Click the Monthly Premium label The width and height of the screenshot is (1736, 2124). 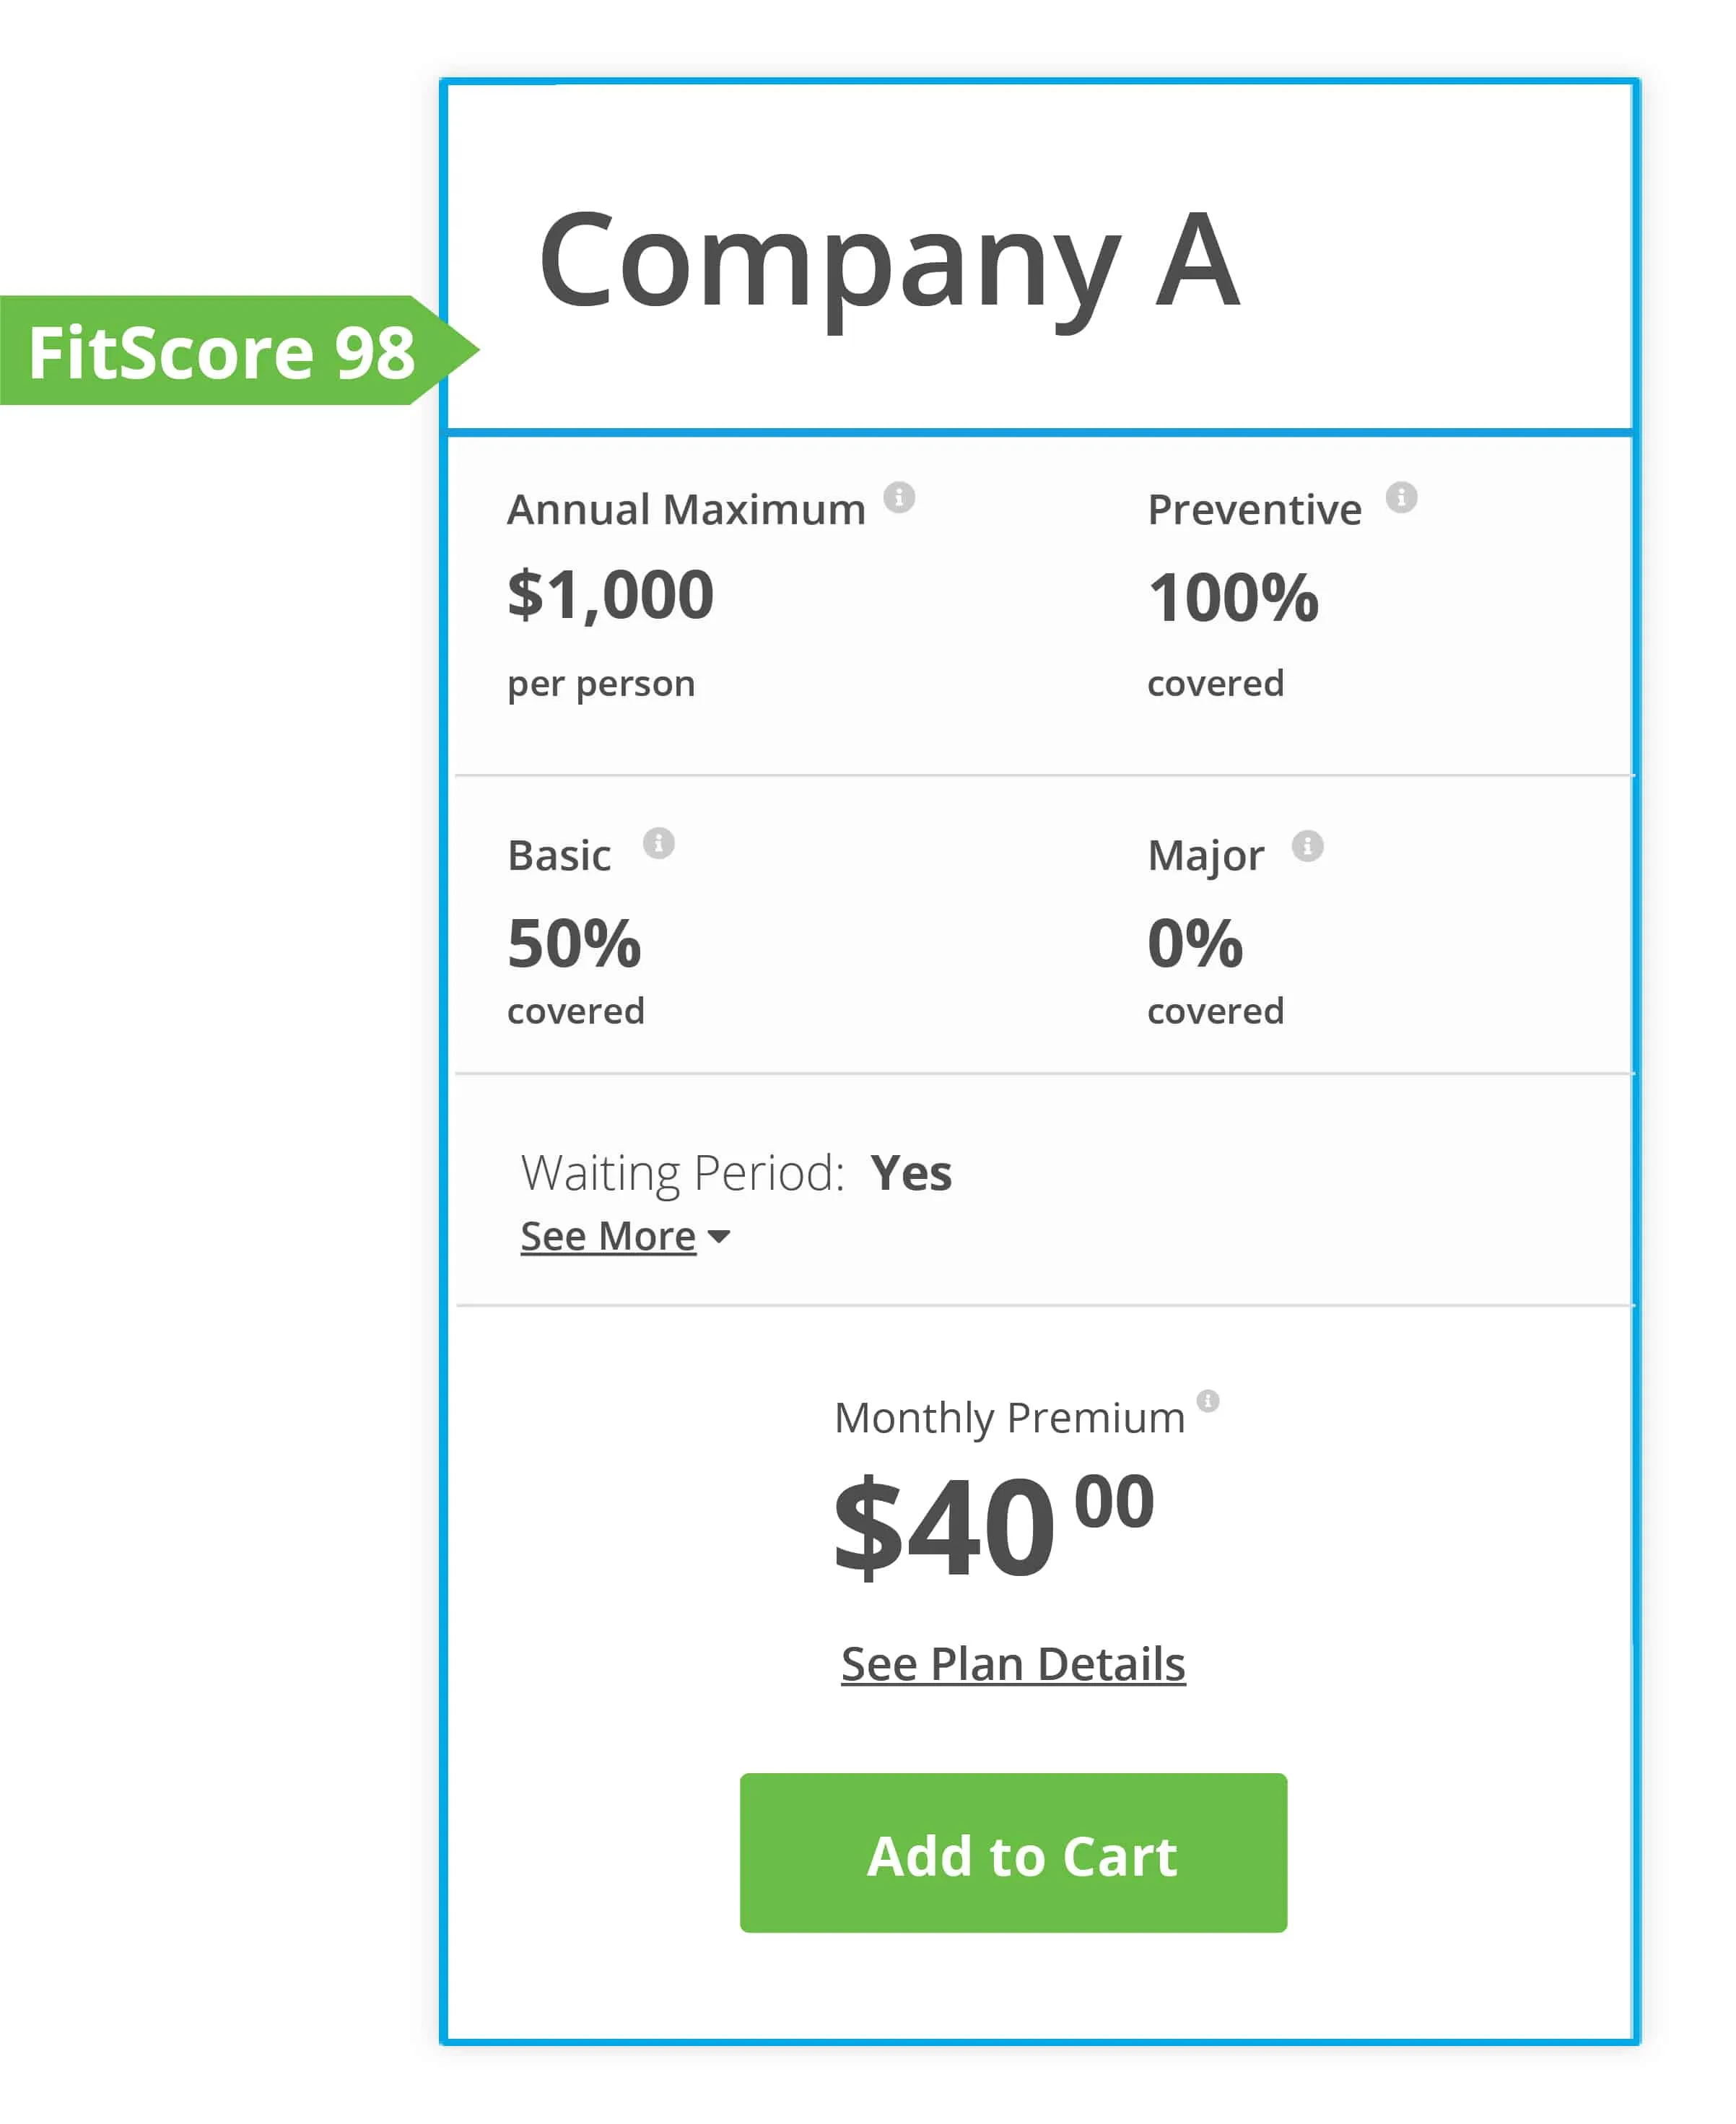1009,1418
